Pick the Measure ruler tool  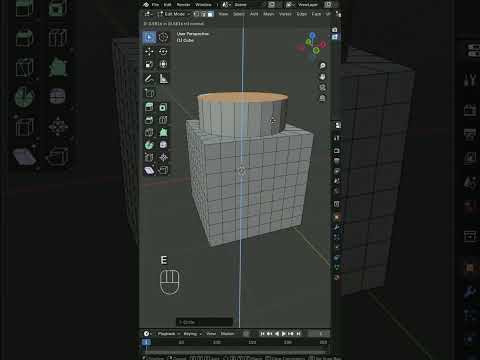pyautogui.click(x=163, y=79)
